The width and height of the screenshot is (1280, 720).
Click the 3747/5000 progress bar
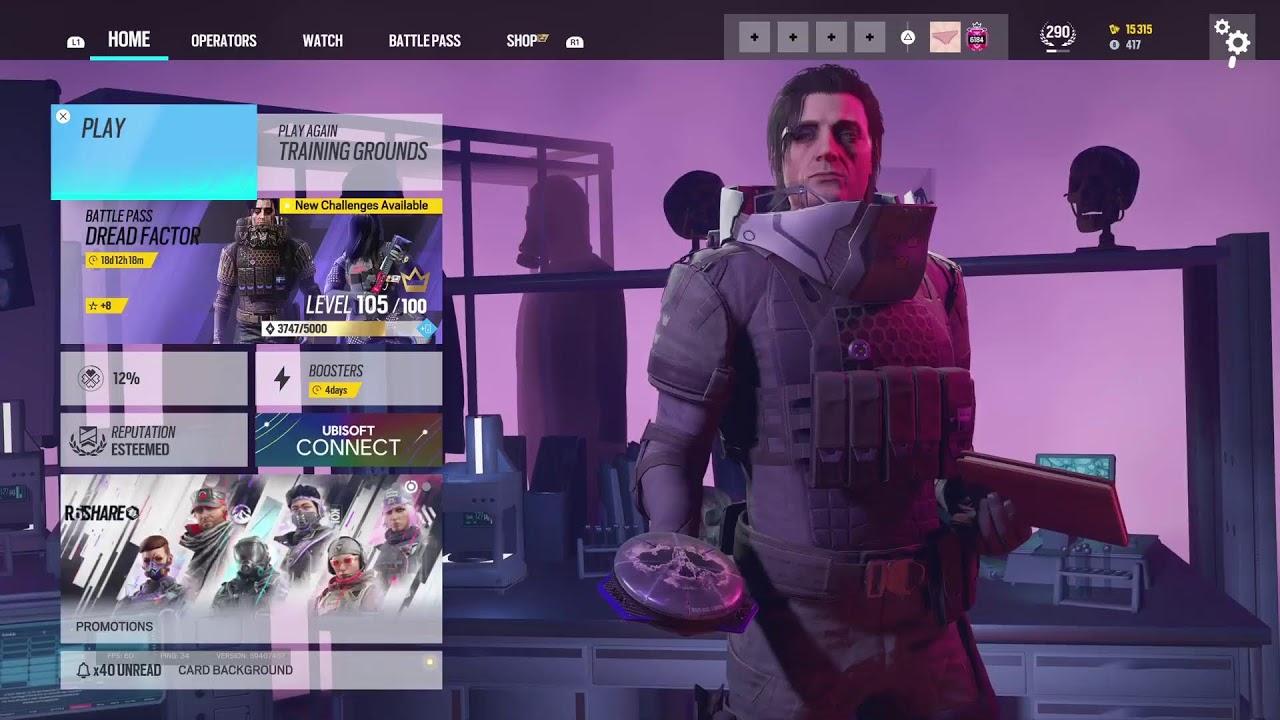click(346, 328)
